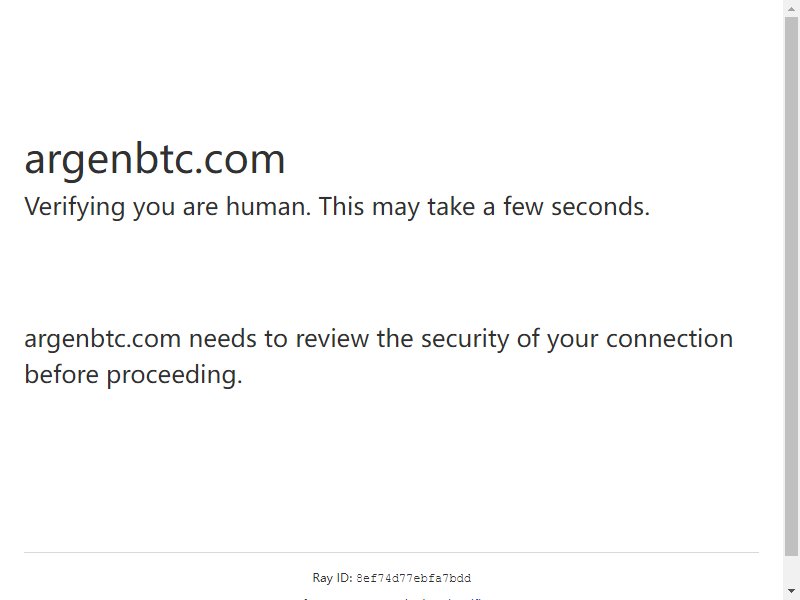Viewport: 800px width, 600px height.
Task: Click the large argenbtc.com heading
Action: coord(155,159)
